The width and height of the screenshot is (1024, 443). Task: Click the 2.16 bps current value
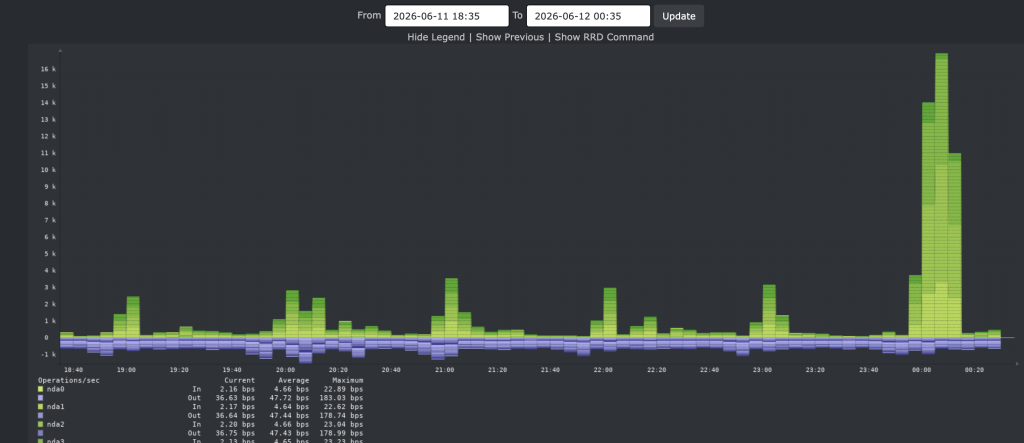point(240,389)
